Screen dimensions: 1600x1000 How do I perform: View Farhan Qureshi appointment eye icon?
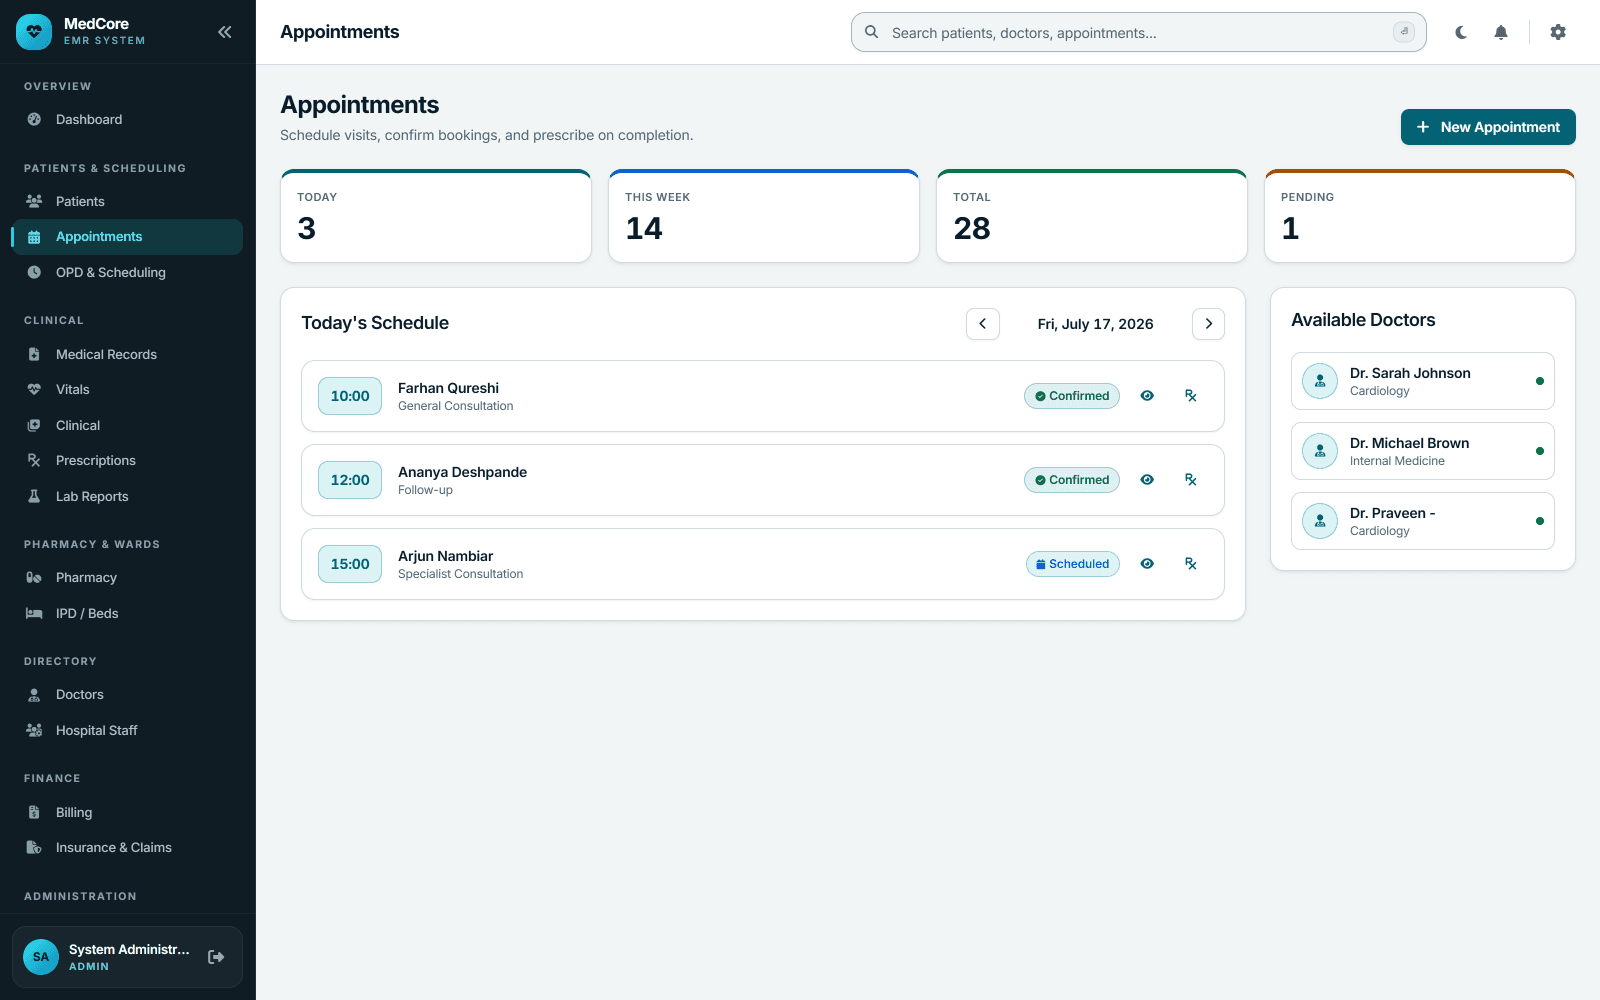(x=1147, y=396)
